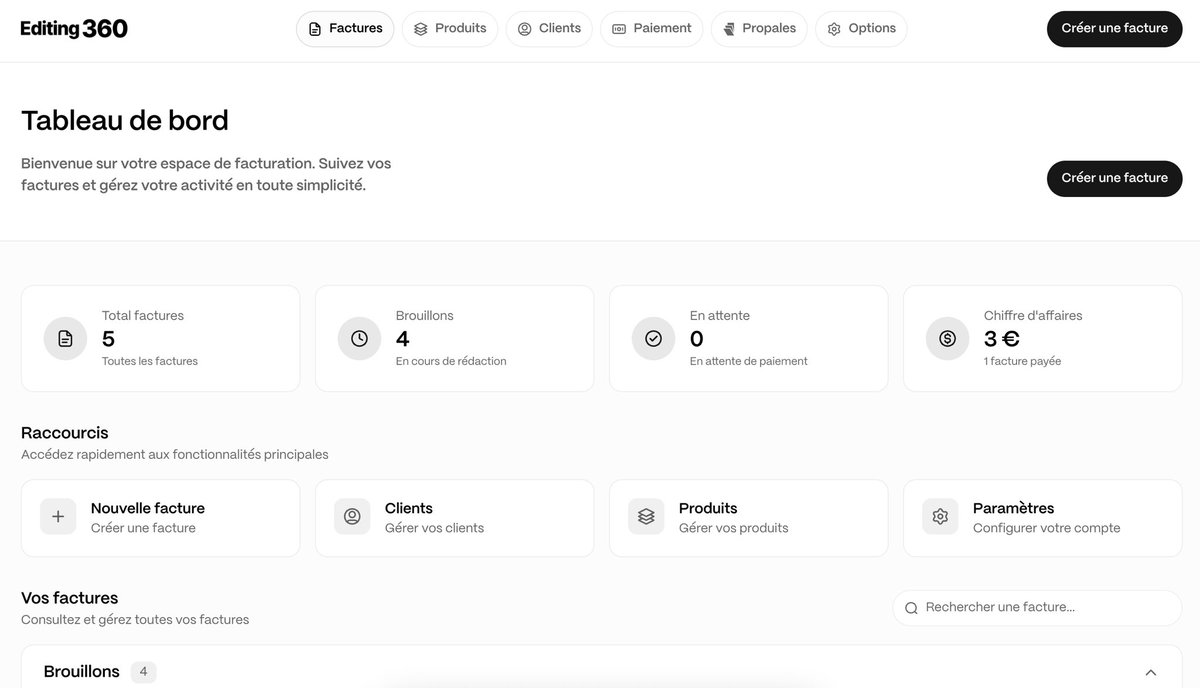Click the plus icon for Nouvelle facture
Screen dimensions: 1200x688
(58, 517)
